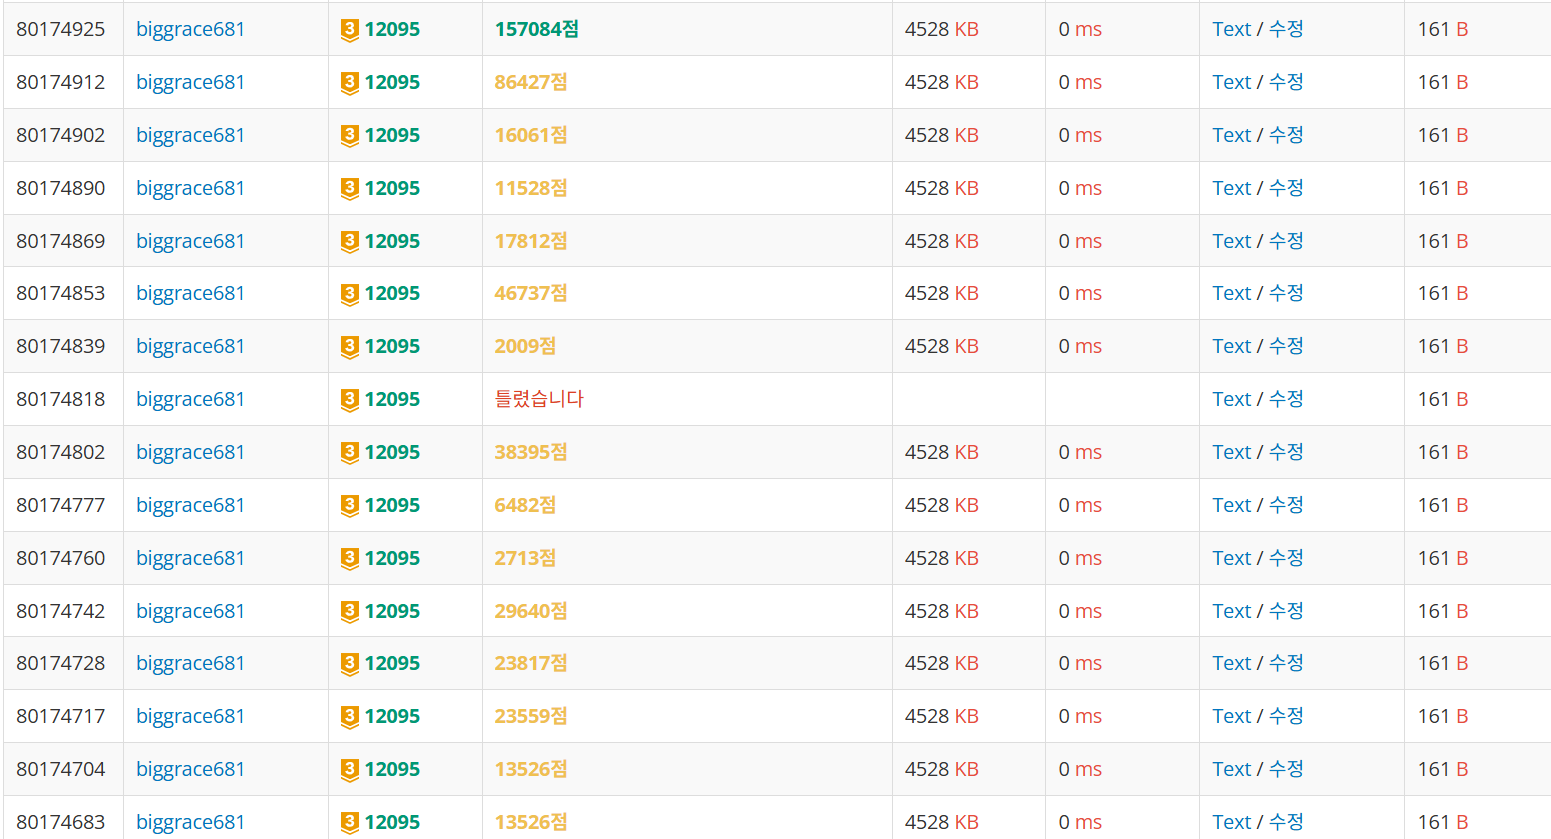Click the Text link for submission 80174818
Viewport: 1551px width, 839px height.
(1232, 399)
